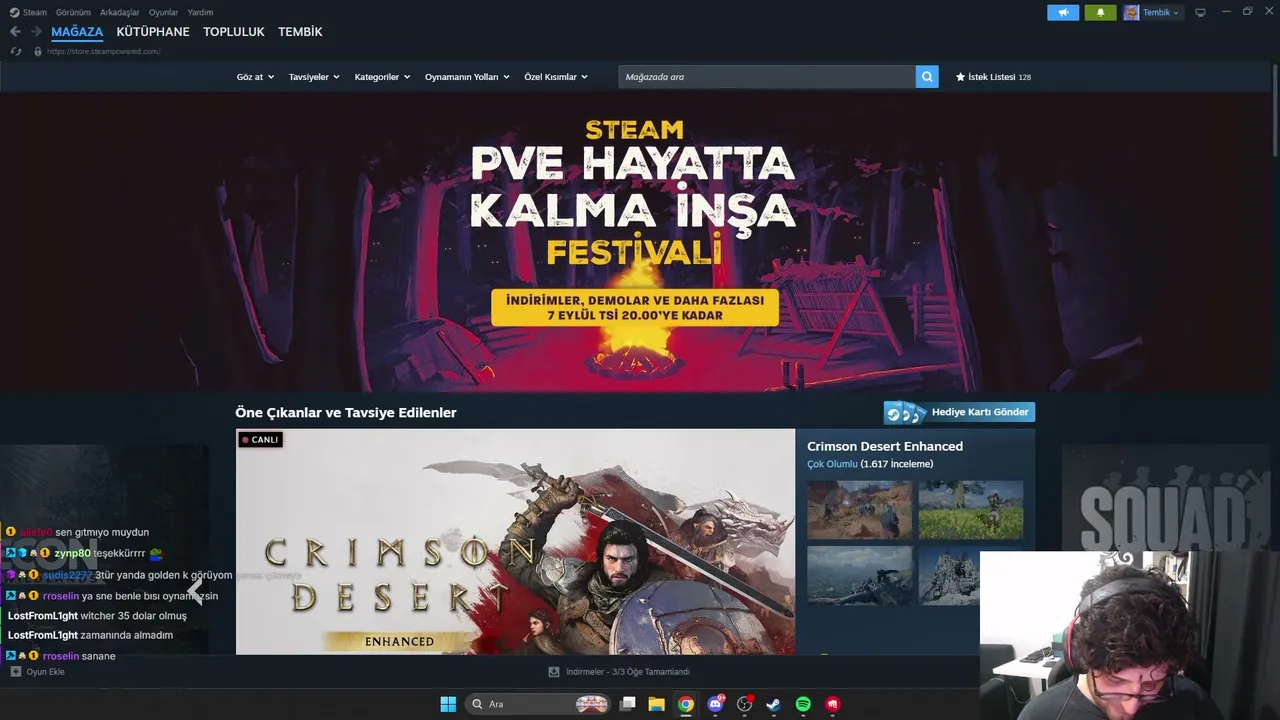Reload the store page with the refresh icon
This screenshot has width=1280, height=720.
click(15, 51)
